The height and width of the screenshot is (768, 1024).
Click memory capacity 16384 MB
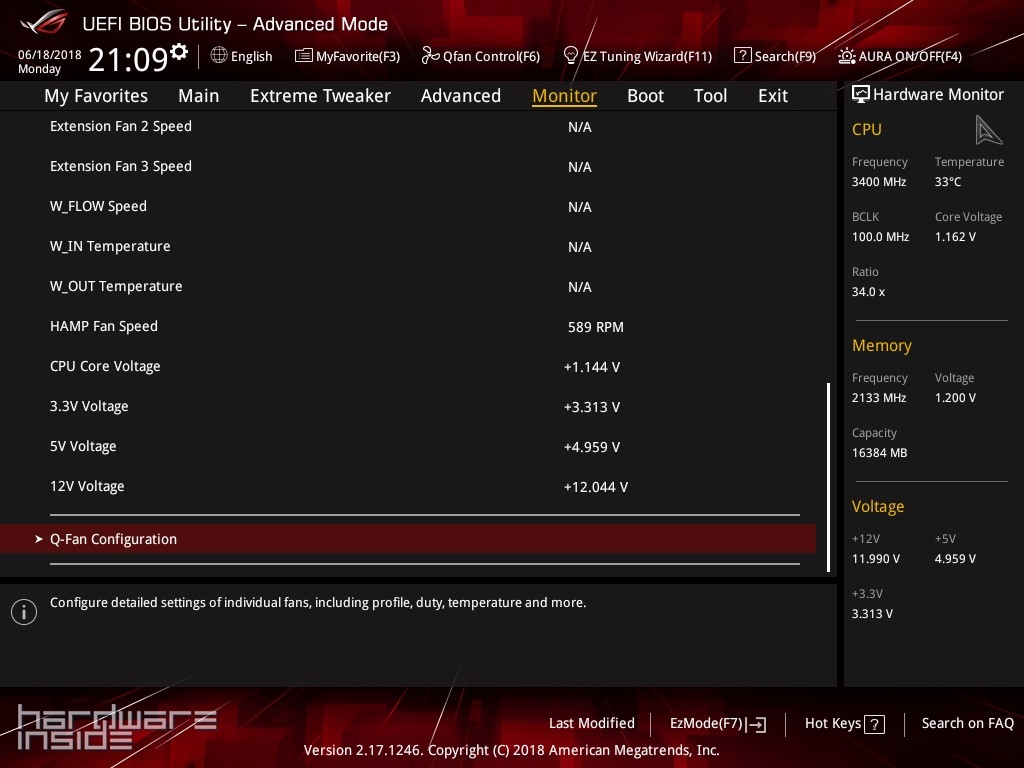pos(880,453)
